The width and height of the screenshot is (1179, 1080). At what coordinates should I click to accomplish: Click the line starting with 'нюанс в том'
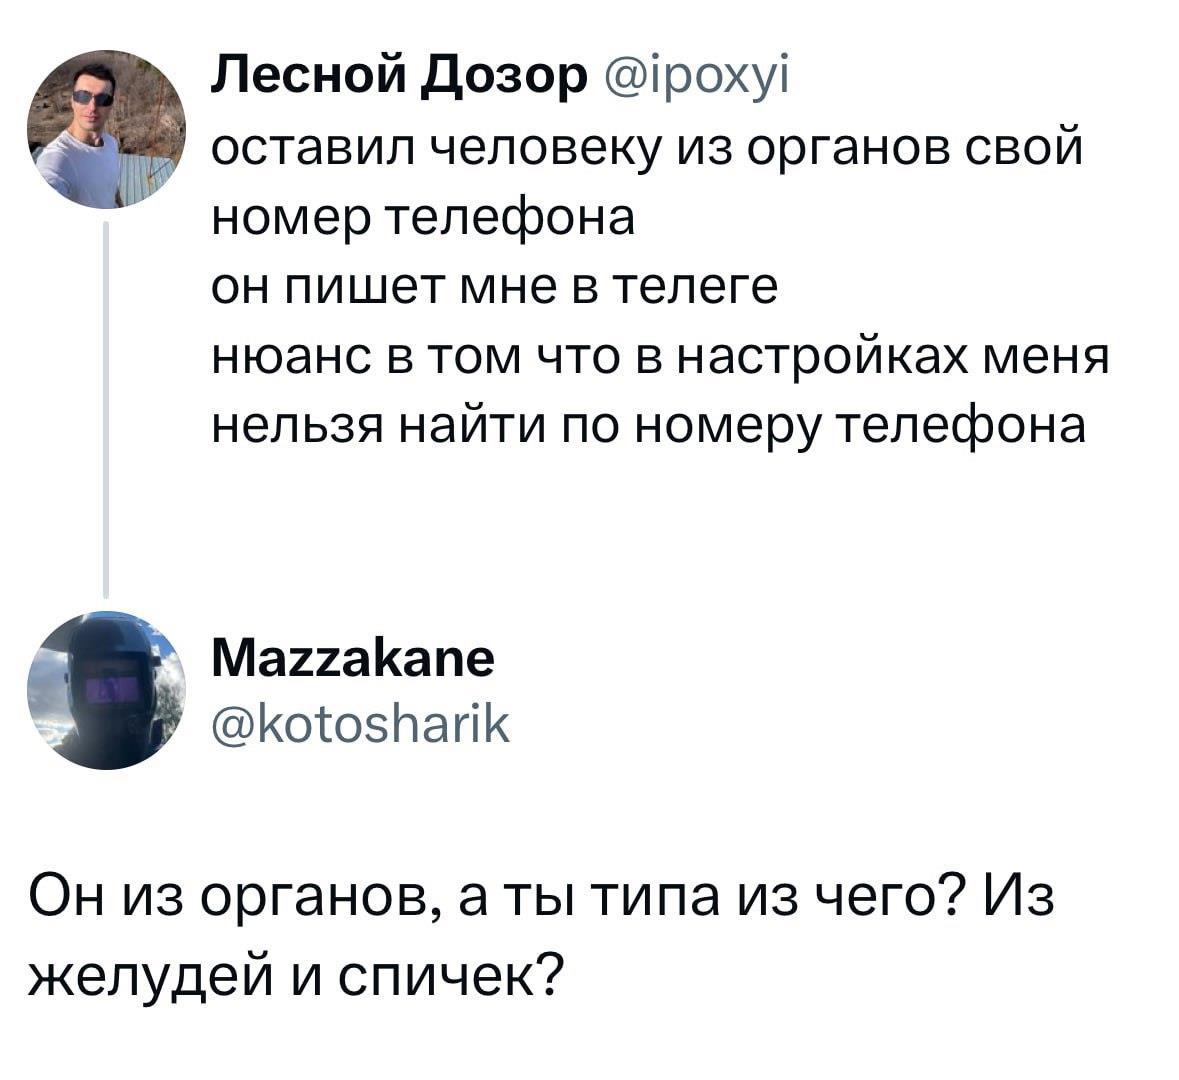click(x=662, y=356)
